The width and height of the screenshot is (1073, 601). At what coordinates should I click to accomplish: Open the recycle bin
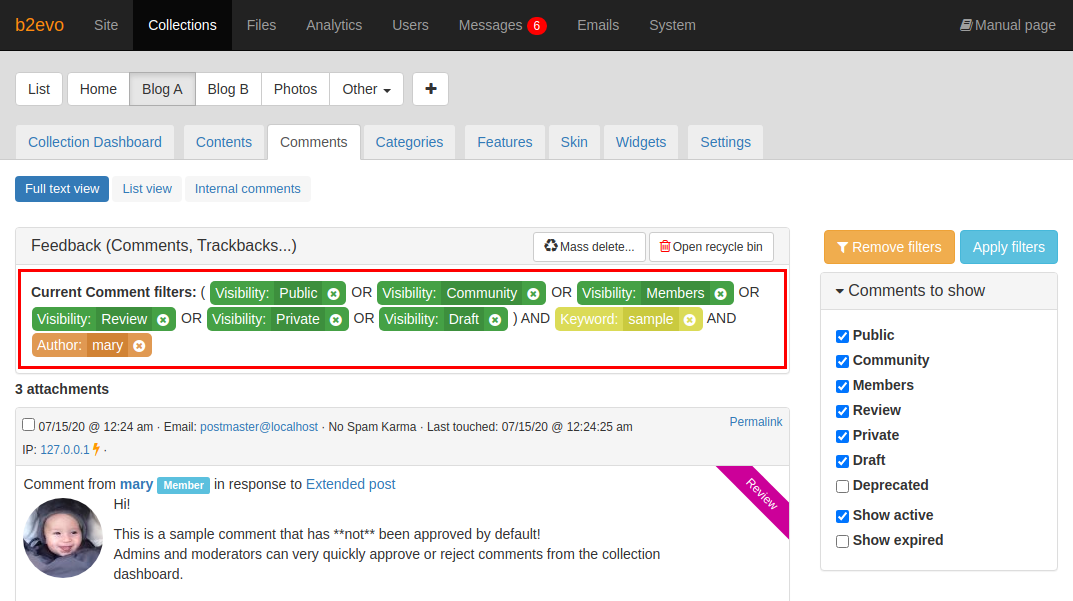pos(711,247)
